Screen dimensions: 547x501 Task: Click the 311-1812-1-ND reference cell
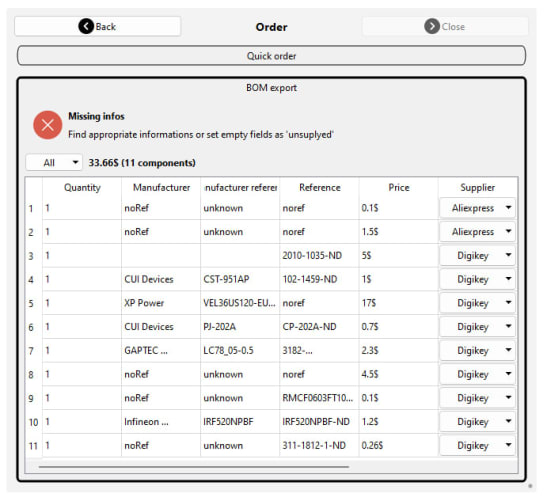(320, 446)
